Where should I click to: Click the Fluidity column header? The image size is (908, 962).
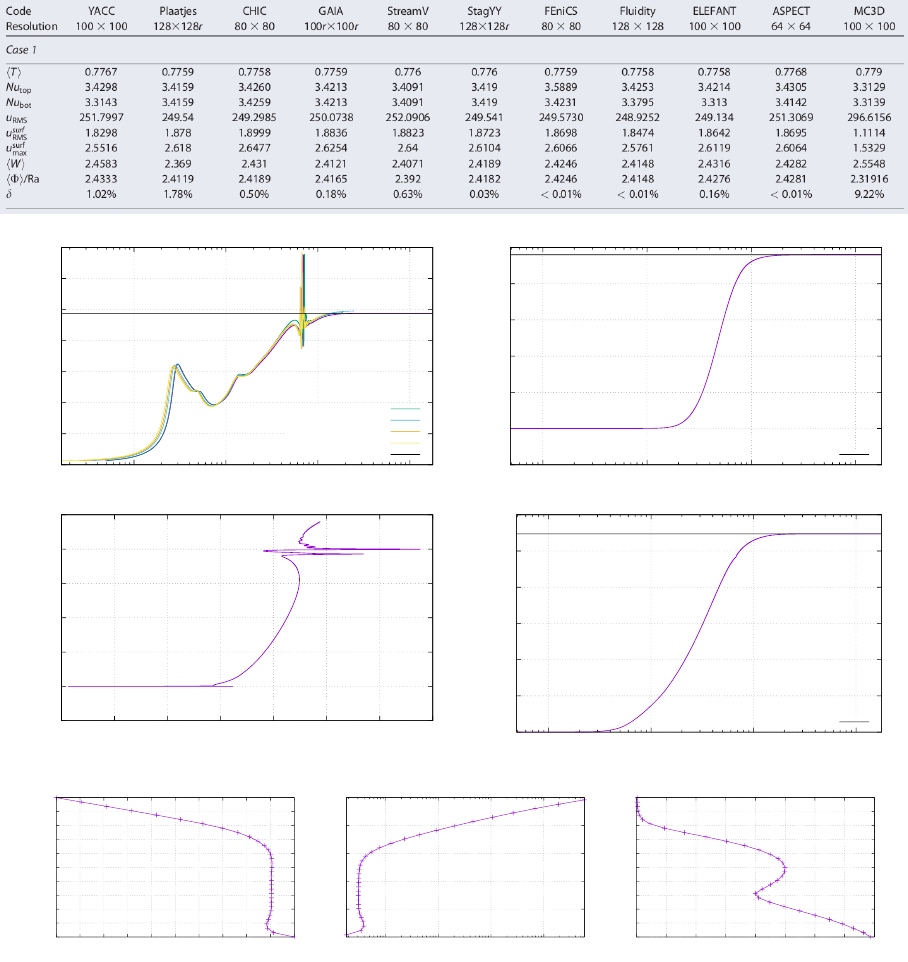click(x=637, y=11)
